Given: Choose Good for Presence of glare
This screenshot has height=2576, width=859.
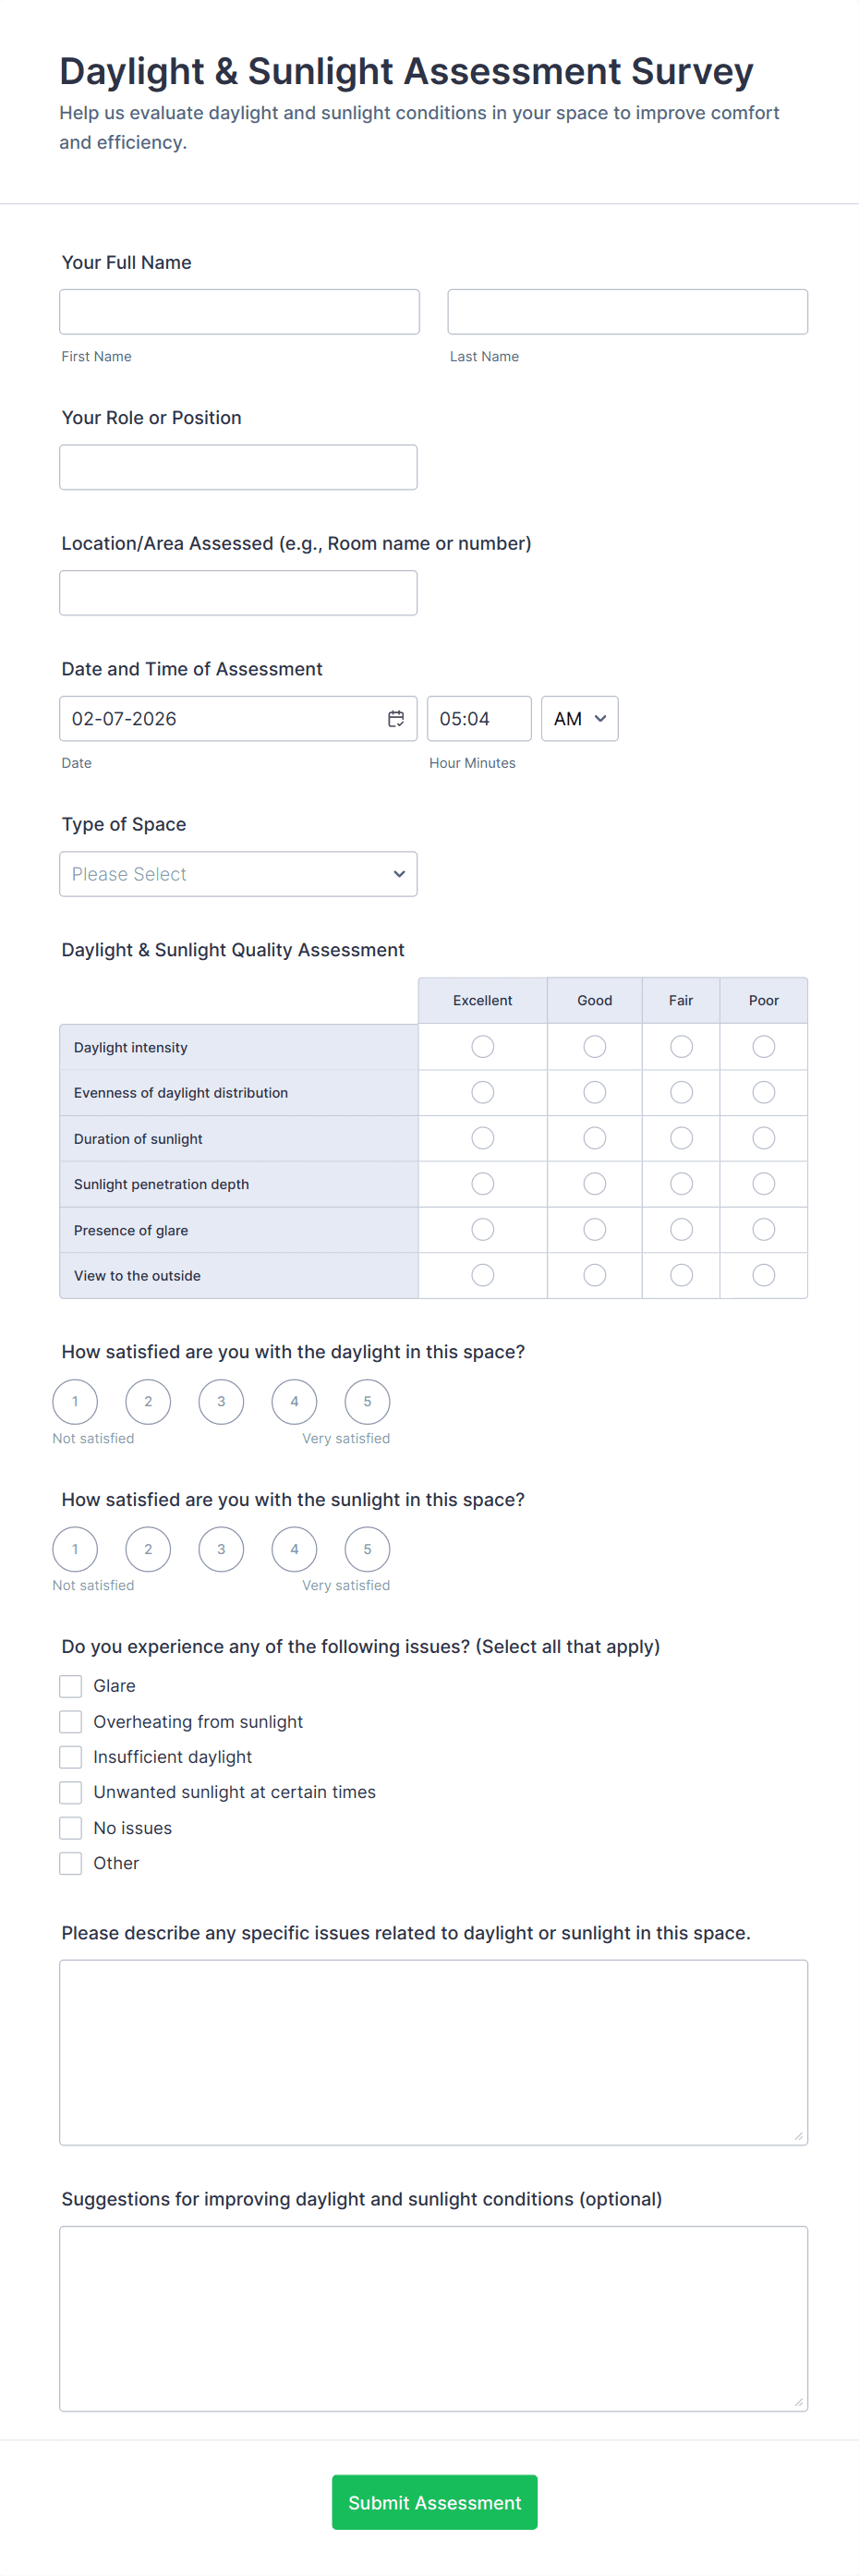Looking at the screenshot, I should (594, 1229).
